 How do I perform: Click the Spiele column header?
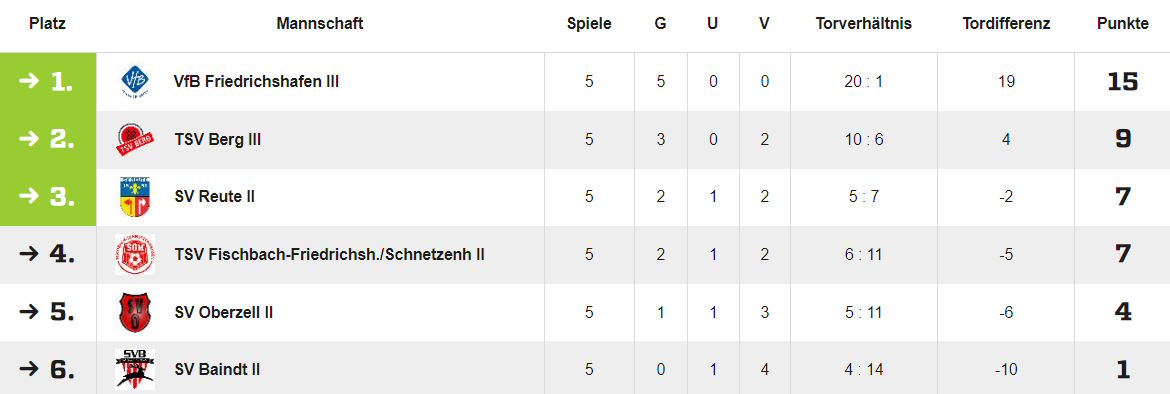point(589,24)
